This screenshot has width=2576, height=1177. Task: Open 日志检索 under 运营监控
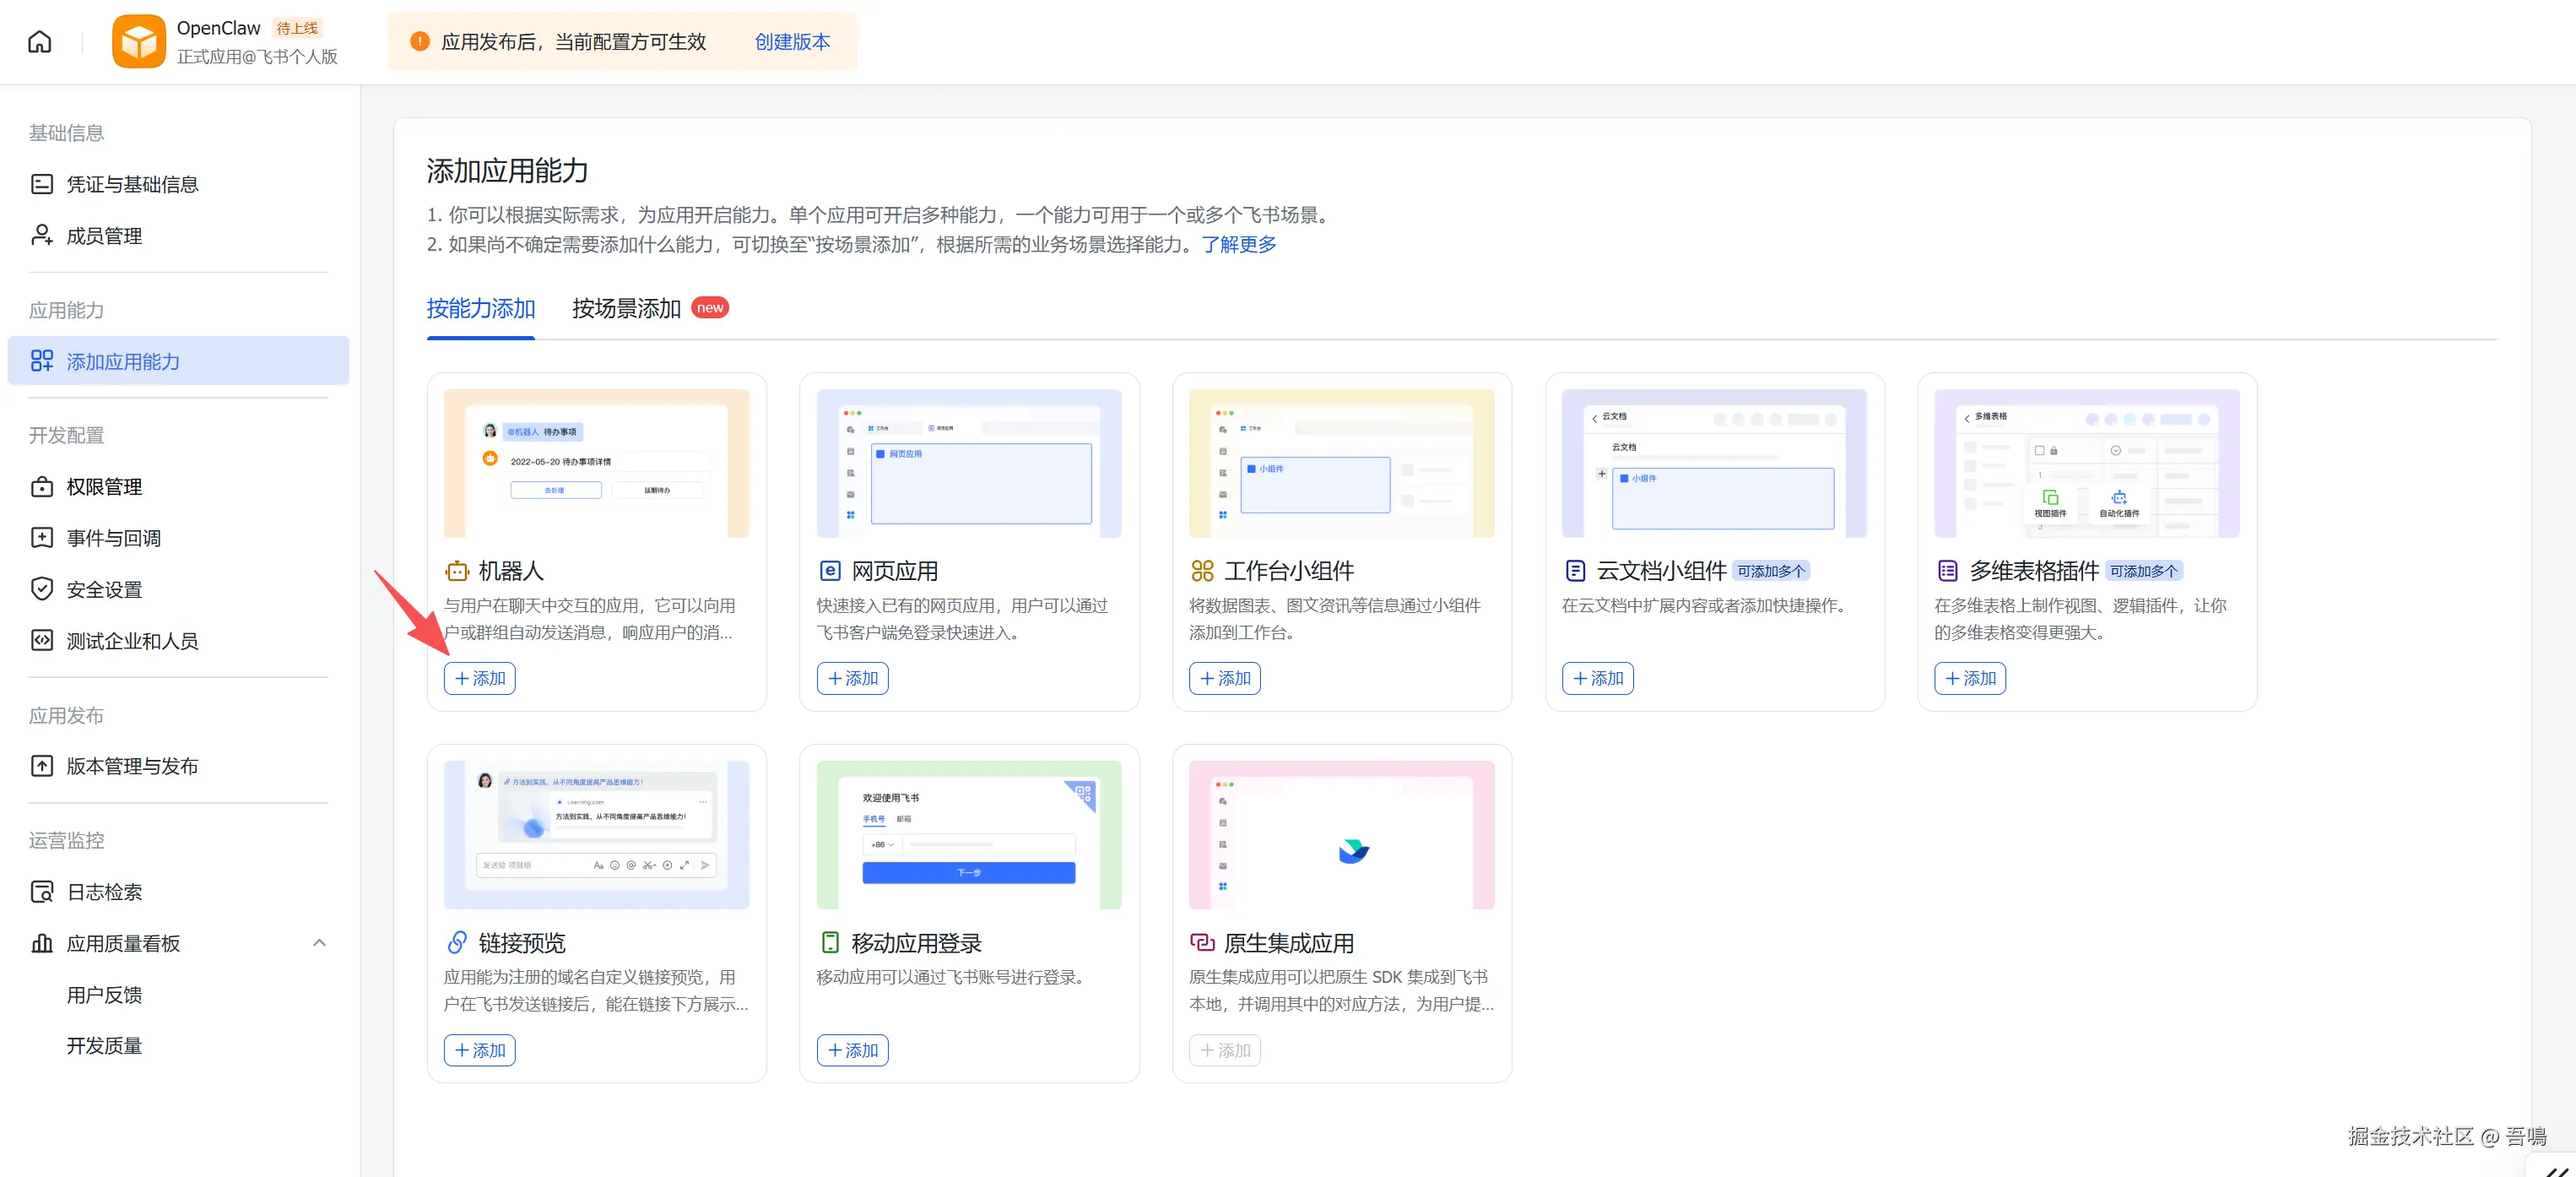coord(104,892)
